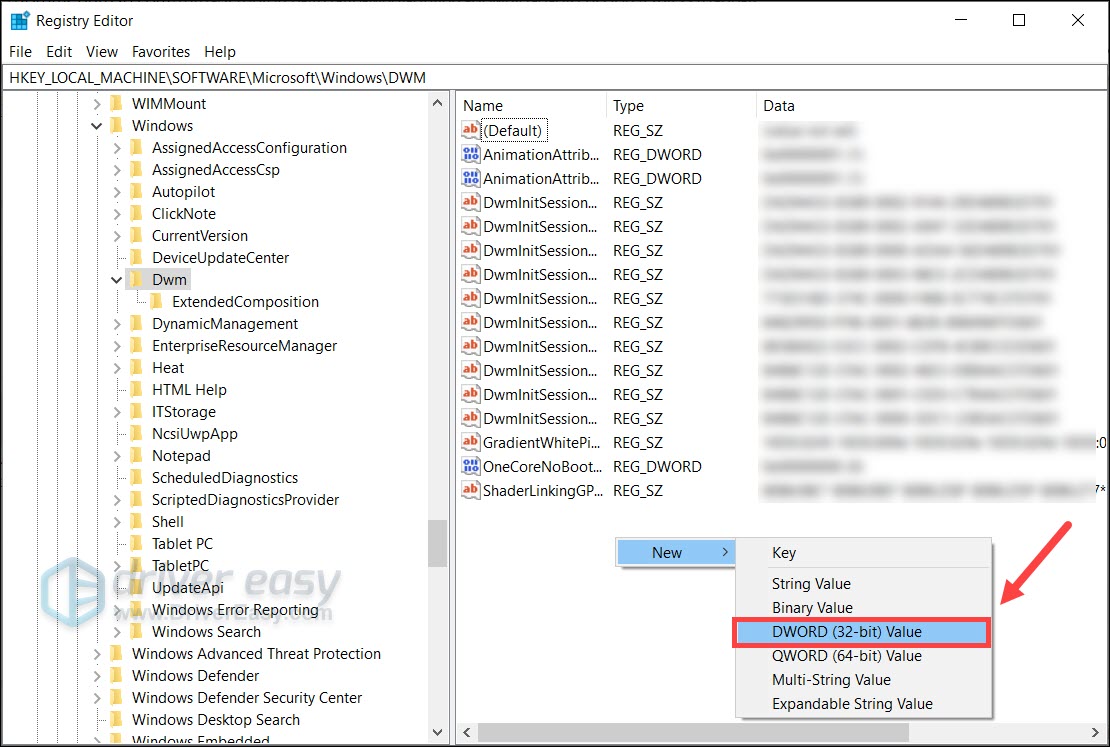This screenshot has height=747, width=1110.
Task: Click the registry path address bar
Action: tap(554, 78)
